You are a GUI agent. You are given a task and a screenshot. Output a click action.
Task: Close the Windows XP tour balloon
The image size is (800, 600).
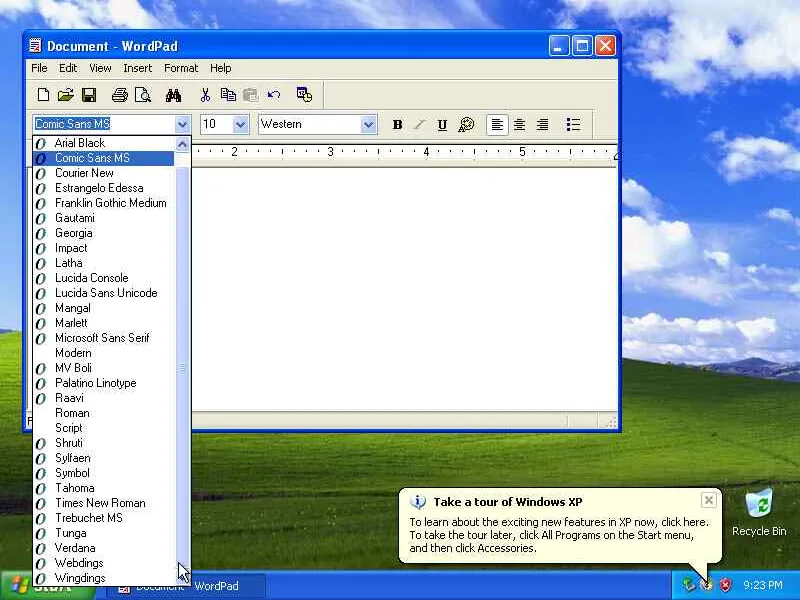point(709,501)
